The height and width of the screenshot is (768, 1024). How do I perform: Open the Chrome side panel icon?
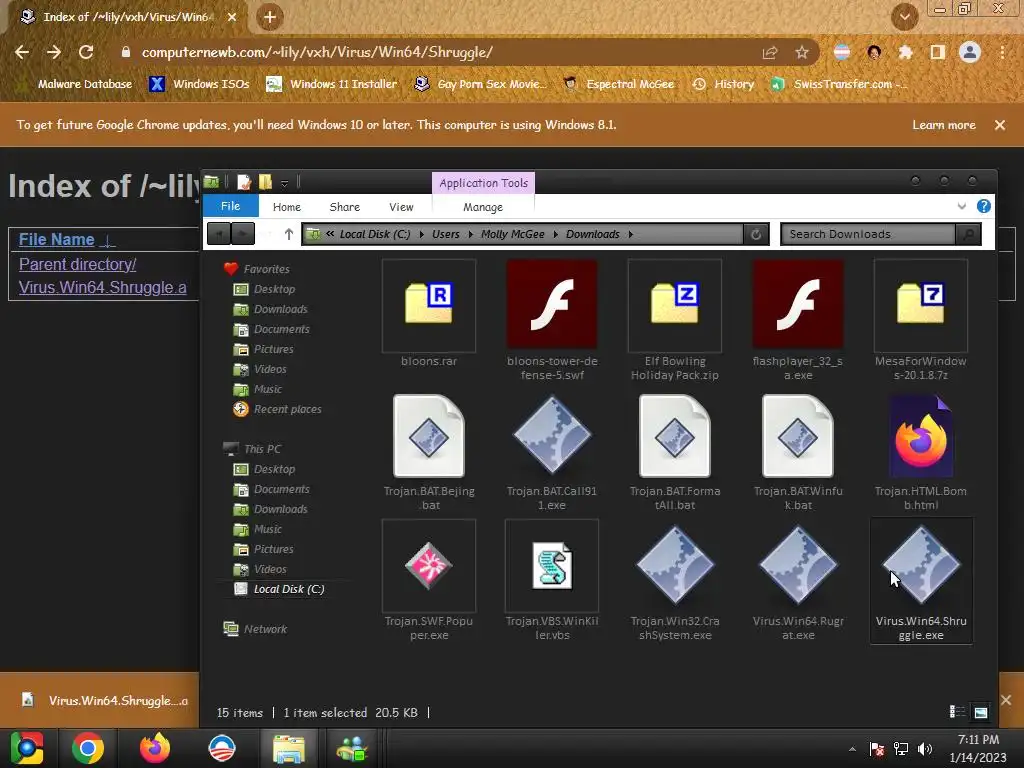[937, 53]
